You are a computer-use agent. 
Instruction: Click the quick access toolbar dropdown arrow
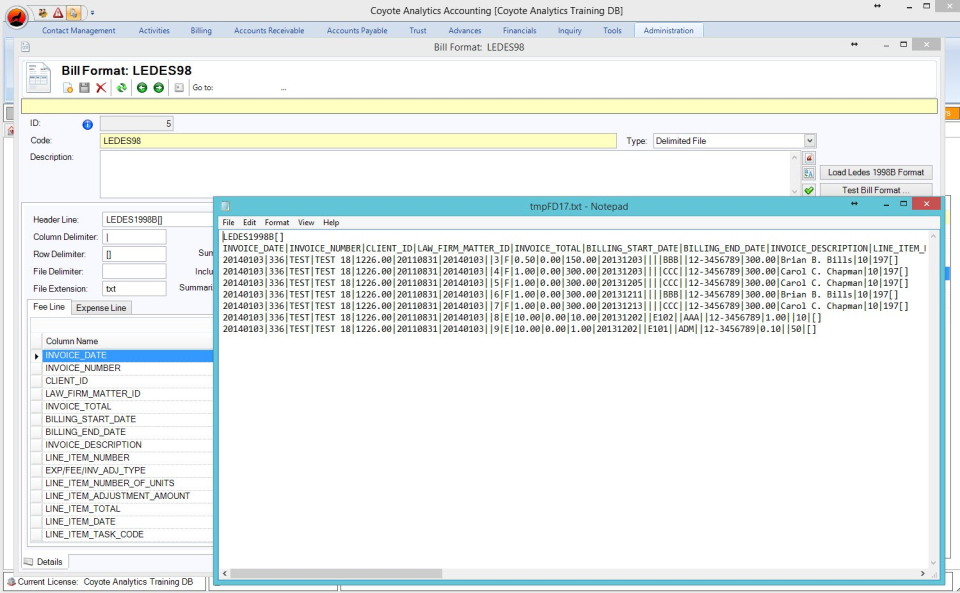[92, 11]
